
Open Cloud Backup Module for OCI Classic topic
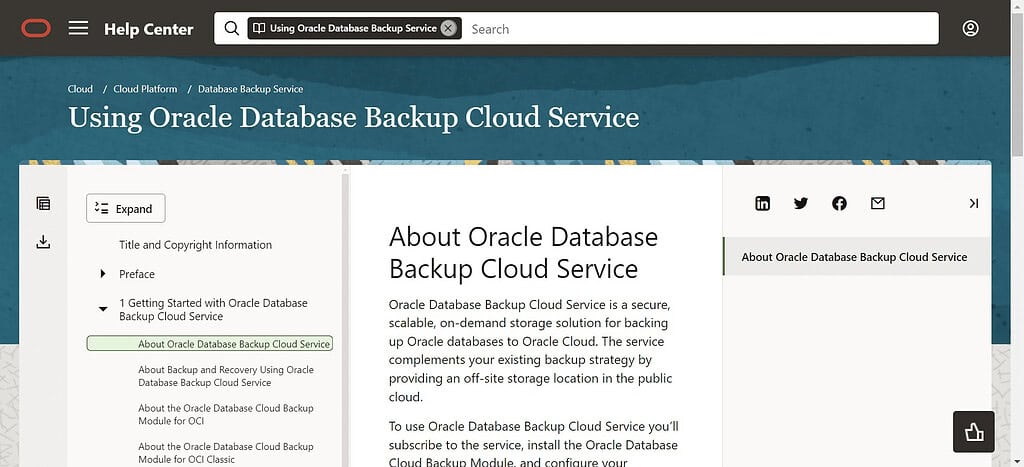[x=226, y=453]
